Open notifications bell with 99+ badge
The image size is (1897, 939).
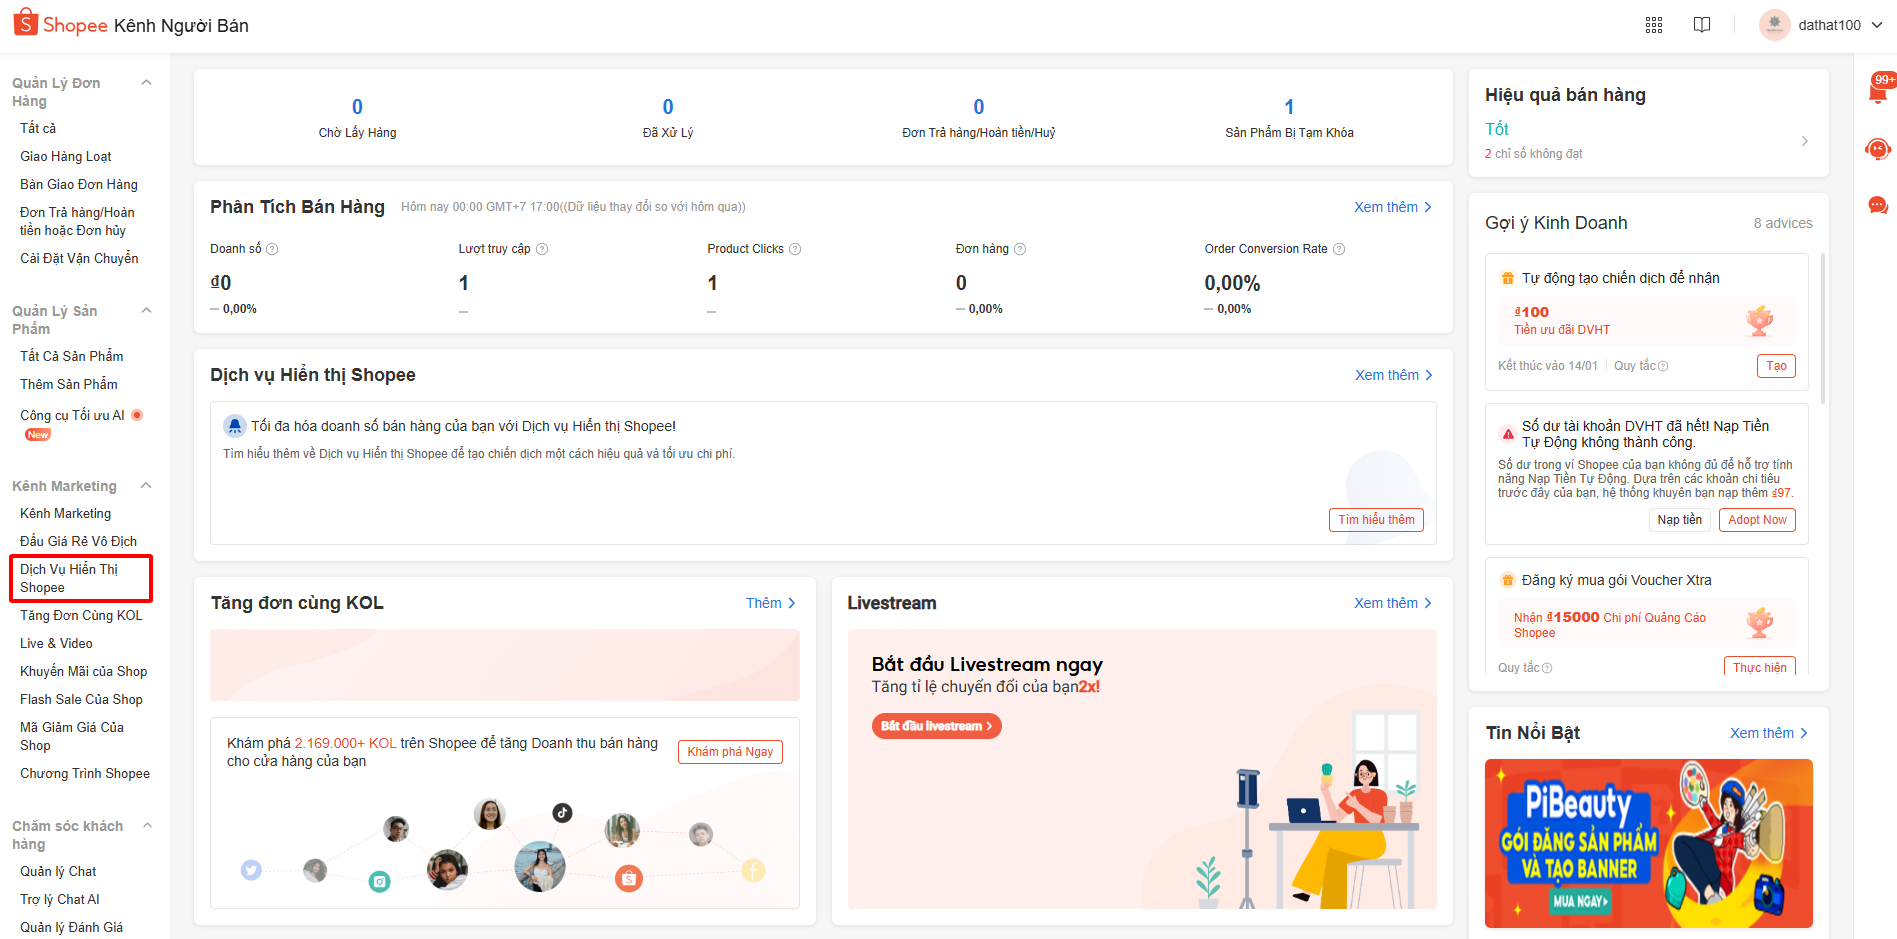1878,92
